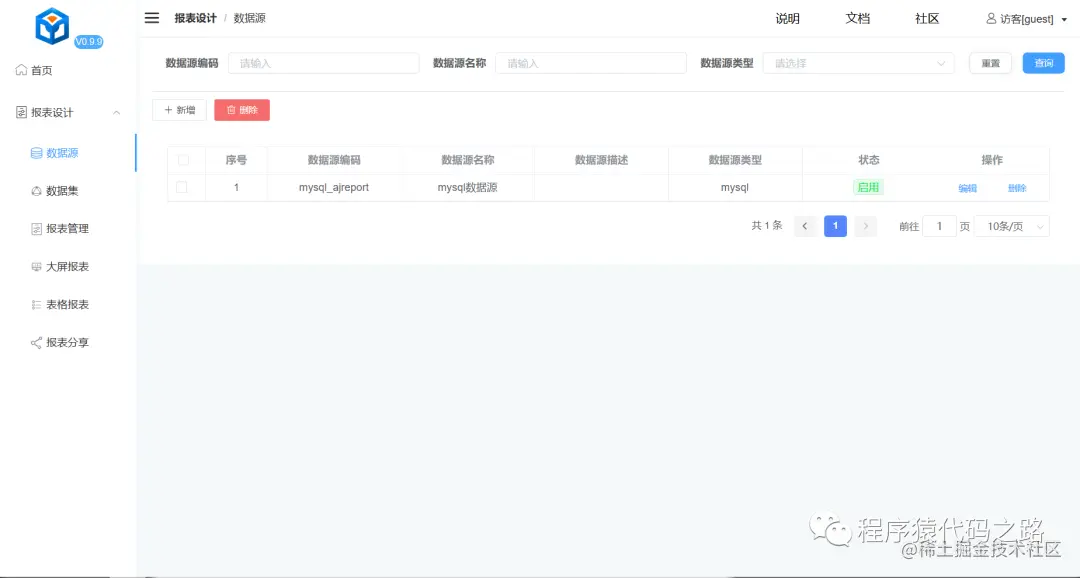
Task: Open the 文档 top navigation link
Action: coord(858,19)
